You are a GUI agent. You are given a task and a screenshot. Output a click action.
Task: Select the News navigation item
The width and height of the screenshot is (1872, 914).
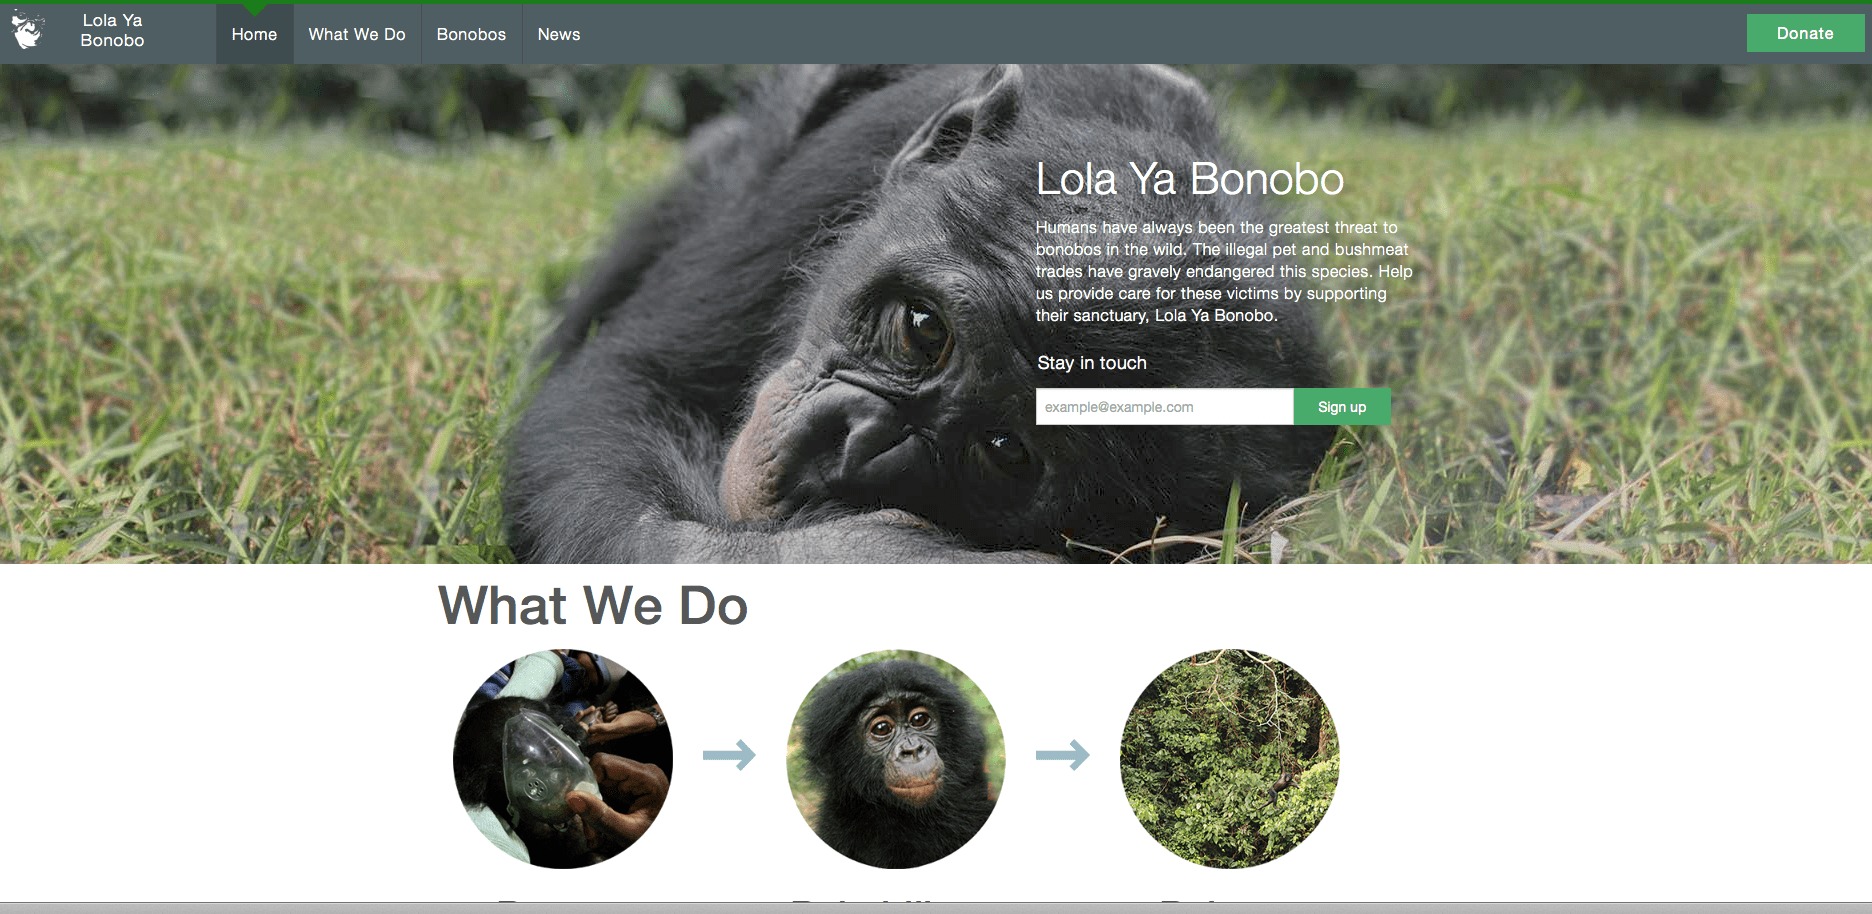(559, 34)
